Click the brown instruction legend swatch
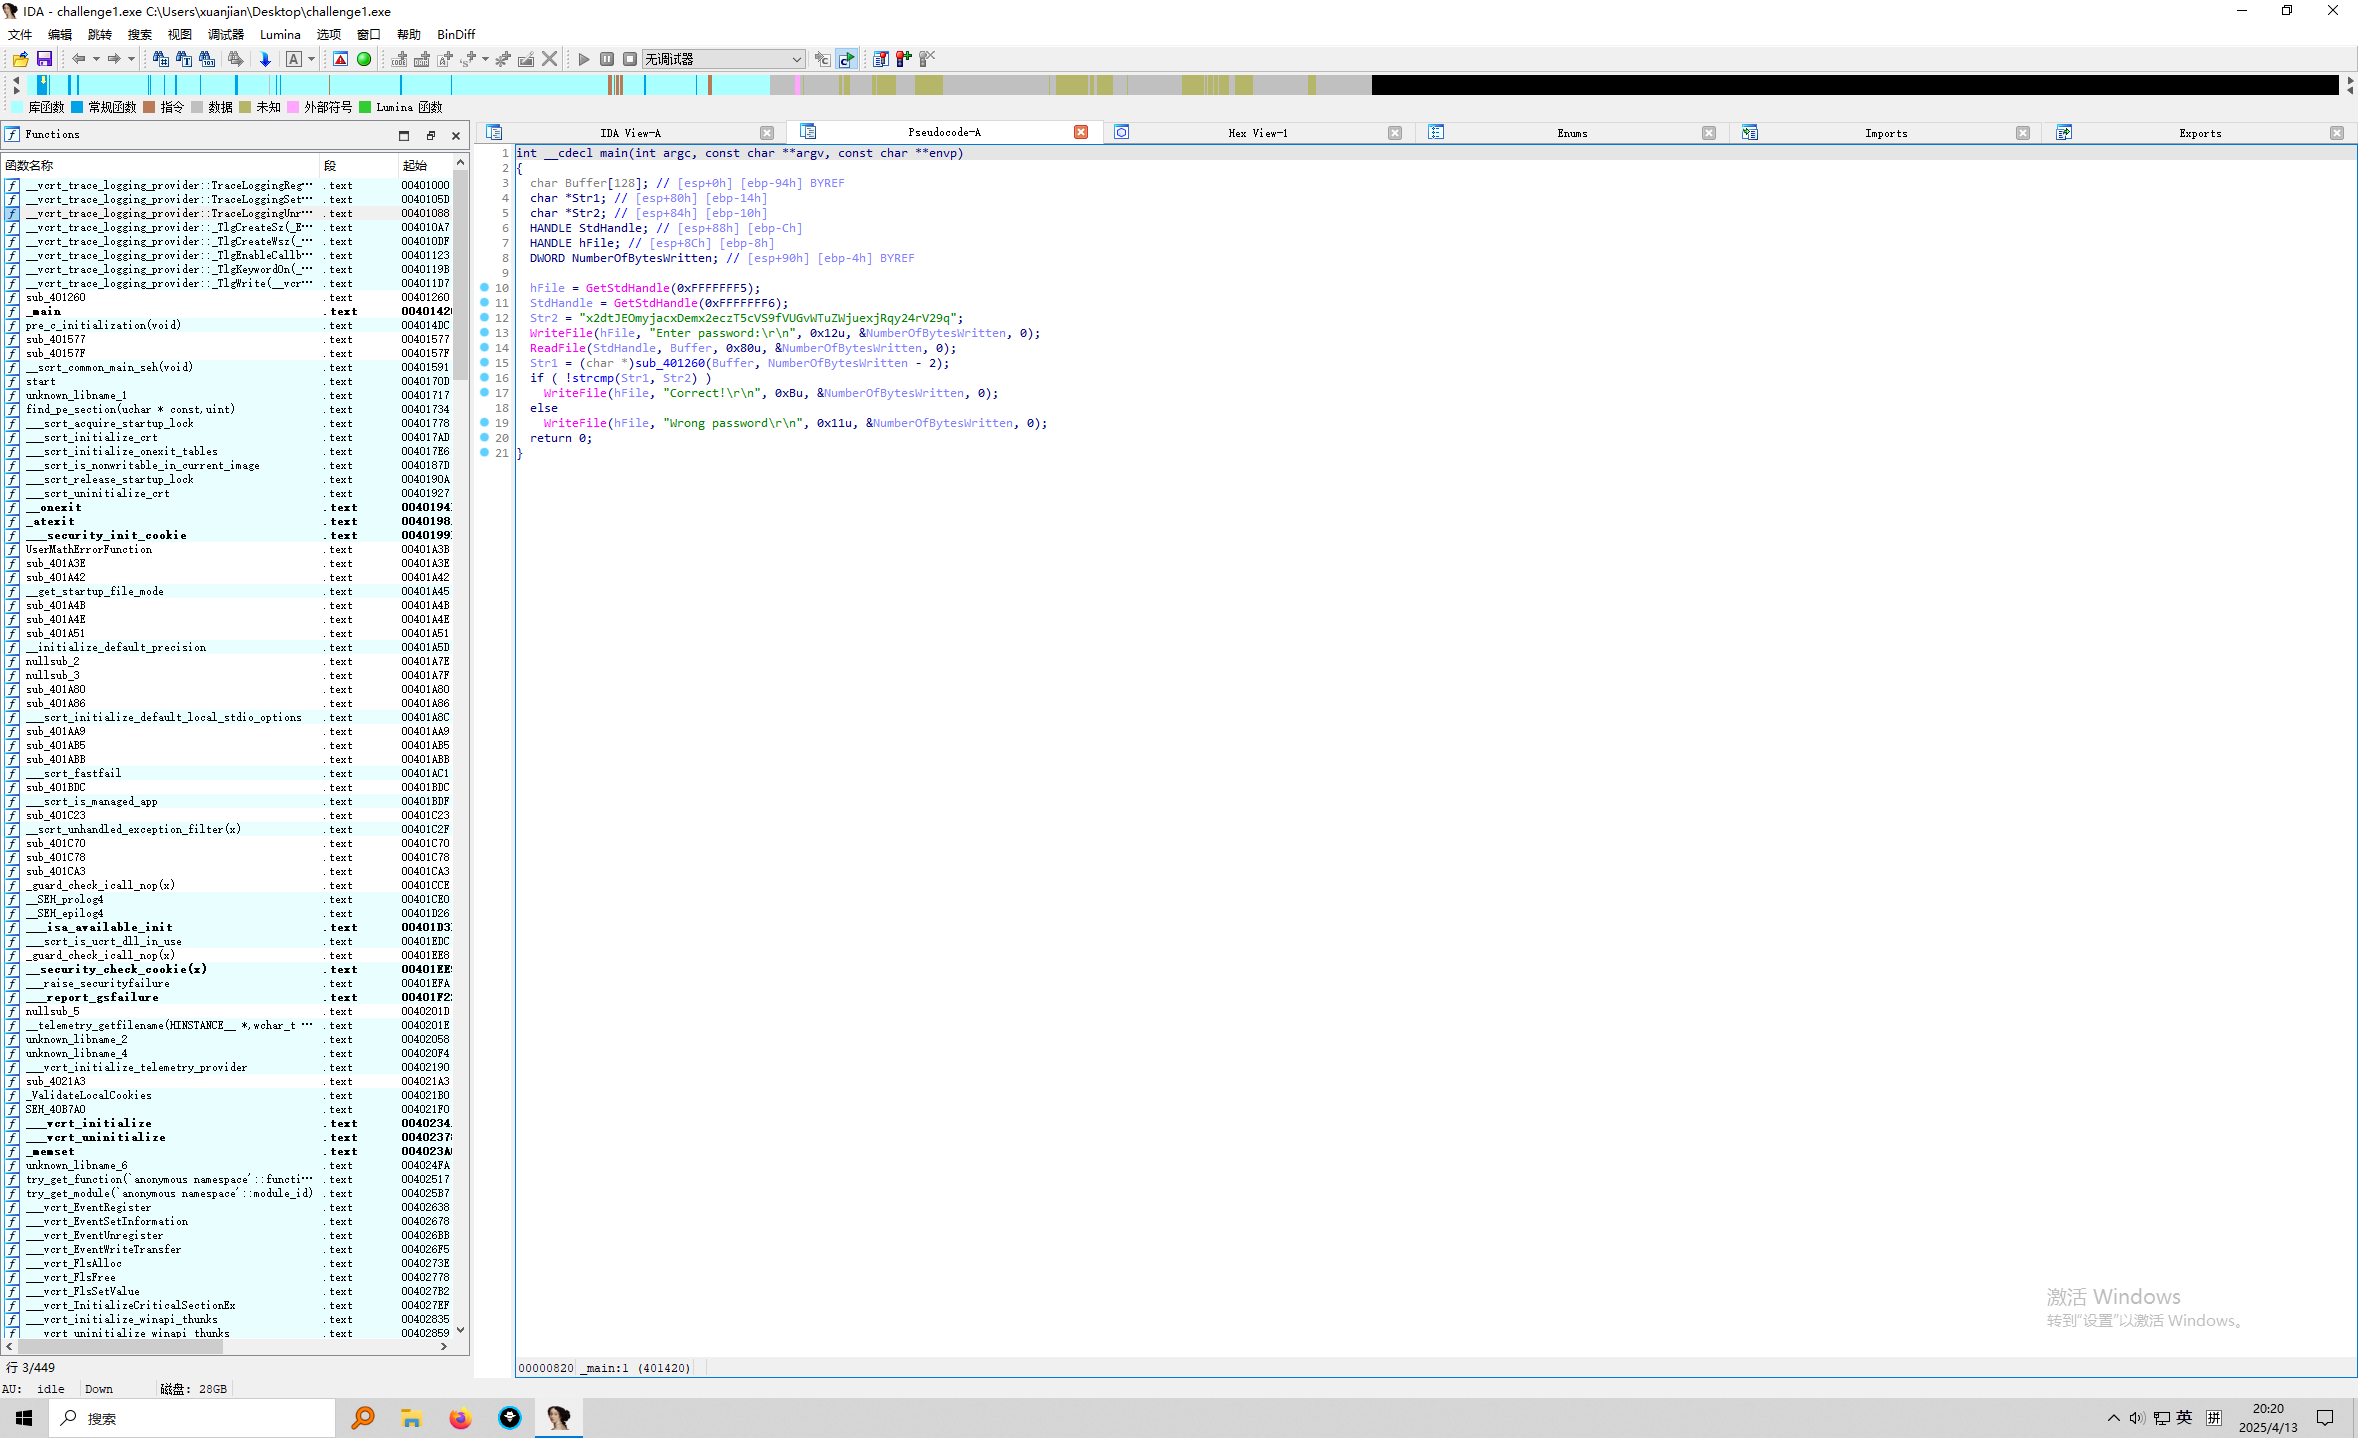This screenshot has height=1438, width=2358. click(149, 107)
